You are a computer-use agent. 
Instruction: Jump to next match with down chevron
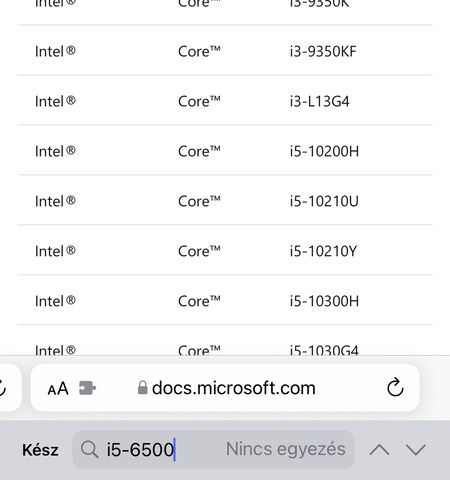pyautogui.click(x=416, y=450)
